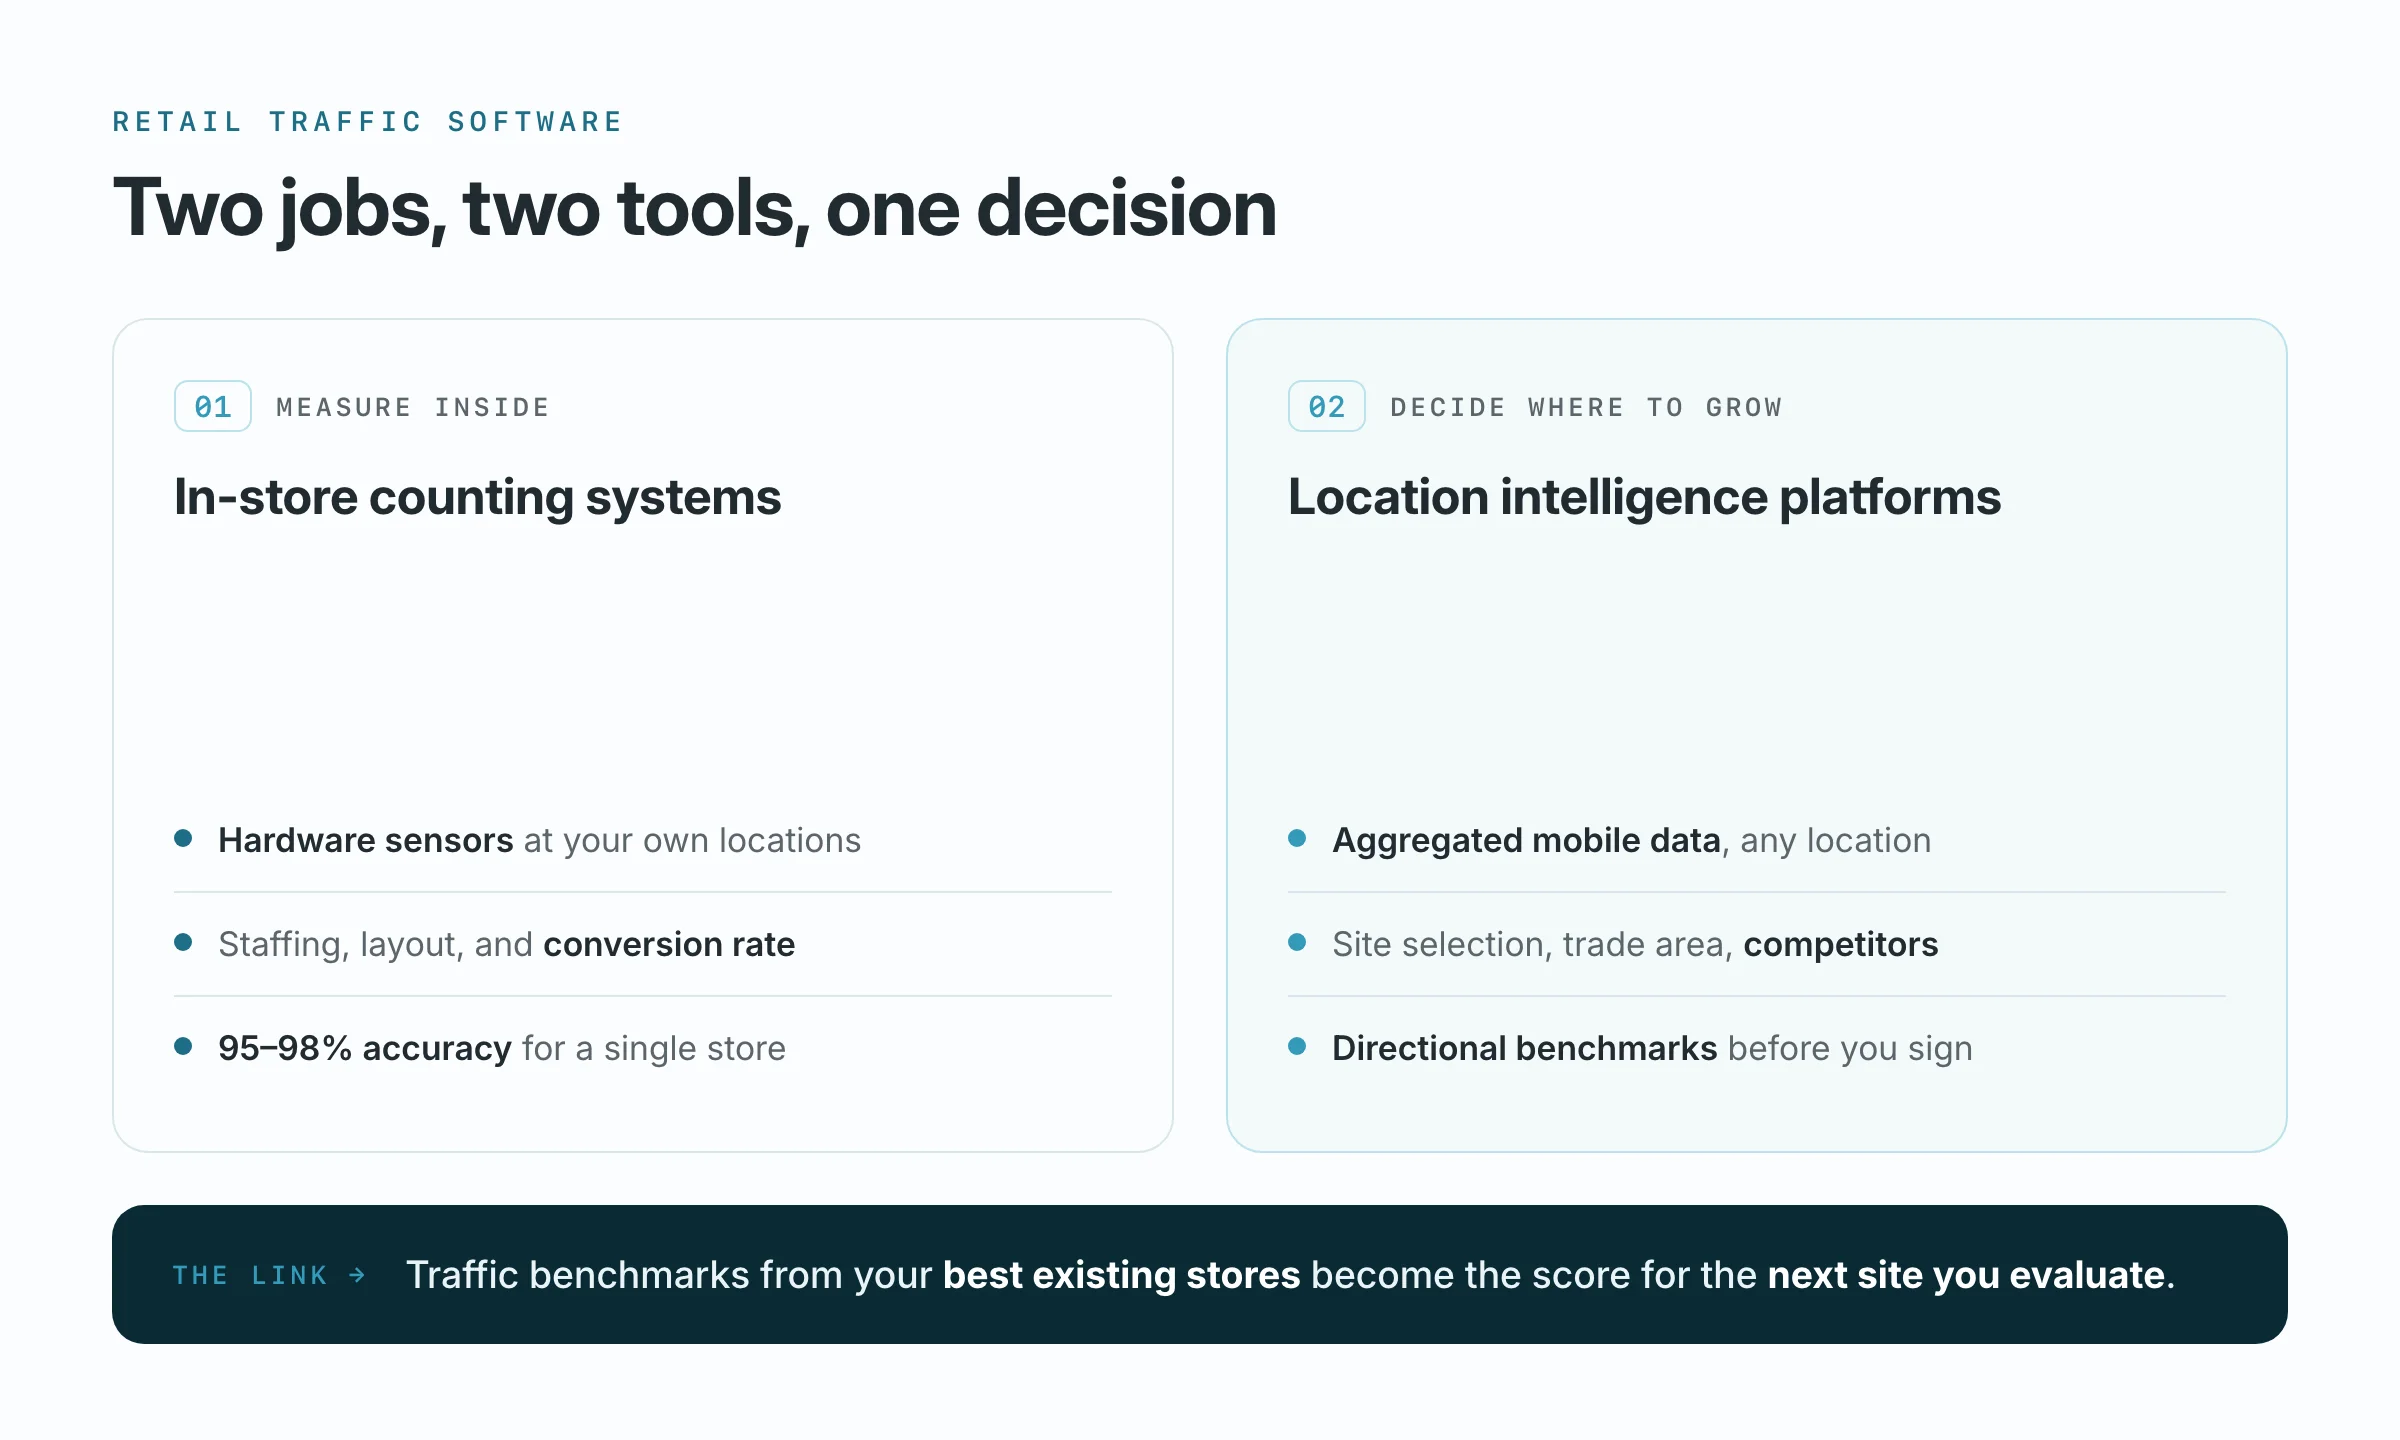Viewport: 2400px width, 1440px height.
Task: Click 'Site selection, trade area, competitors' row
Action: click(1757, 944)
